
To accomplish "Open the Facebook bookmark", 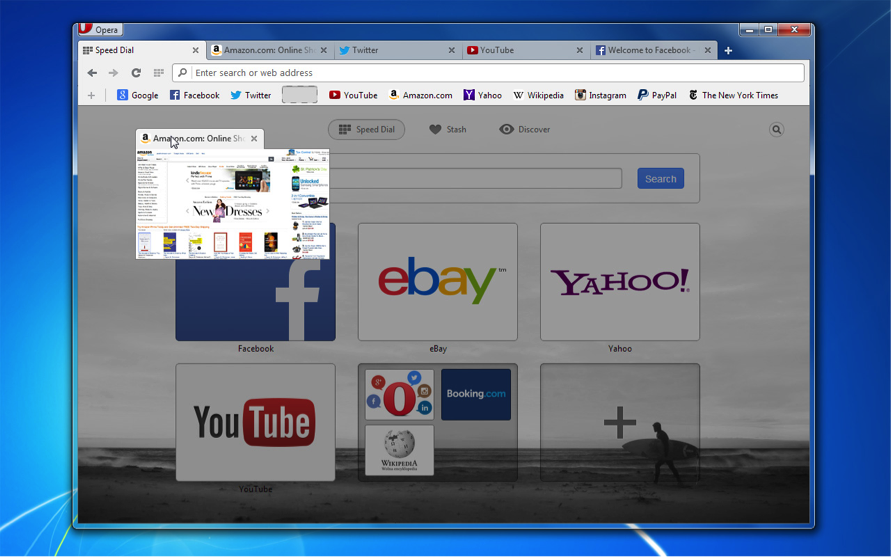I will click(194, 95).
